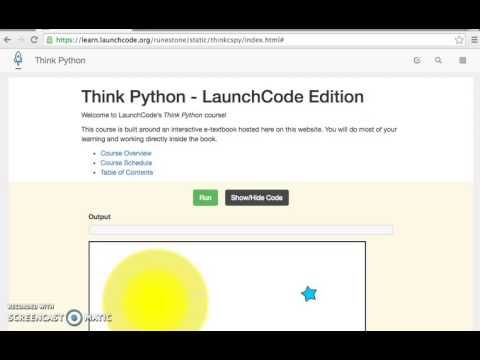Bookmark the page with the star icon

coord(459,40)
